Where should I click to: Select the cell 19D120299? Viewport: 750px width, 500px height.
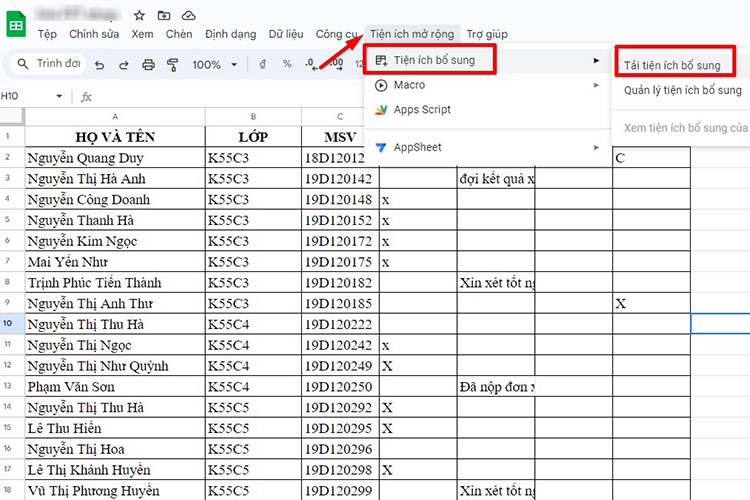click(340, 490)
